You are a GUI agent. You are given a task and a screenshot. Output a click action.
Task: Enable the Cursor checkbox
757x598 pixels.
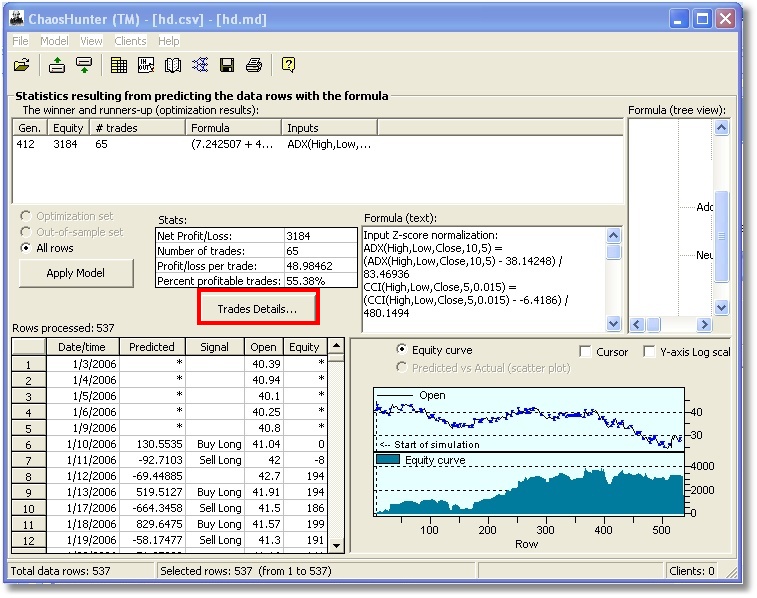(585, 351)
